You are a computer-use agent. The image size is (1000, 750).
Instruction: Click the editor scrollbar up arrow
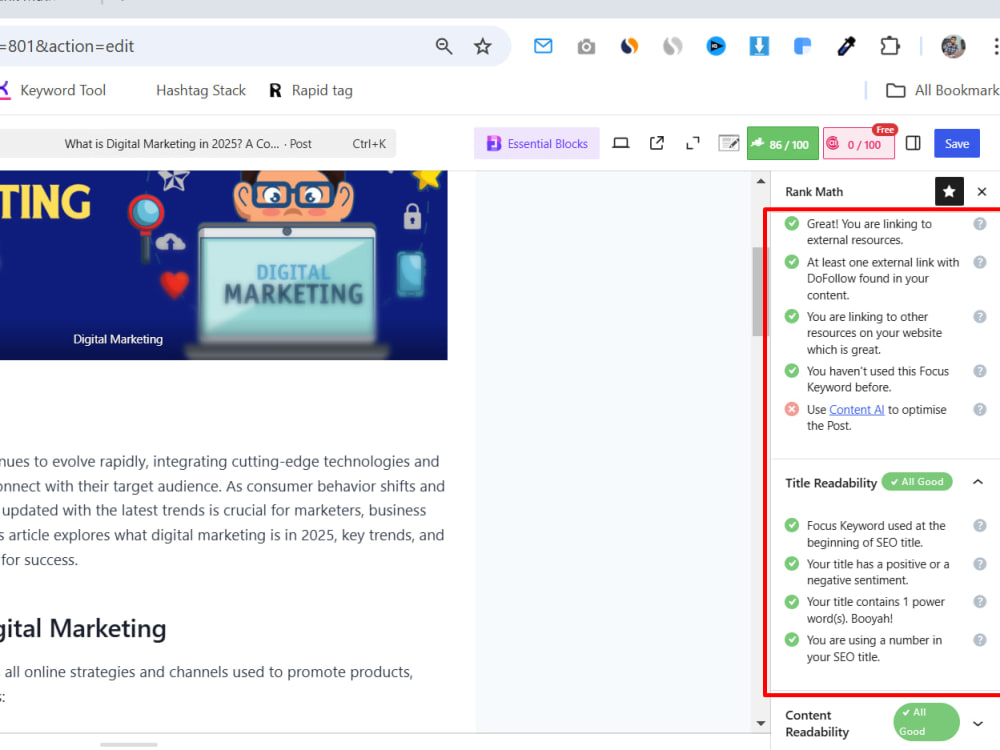(761, 182)
